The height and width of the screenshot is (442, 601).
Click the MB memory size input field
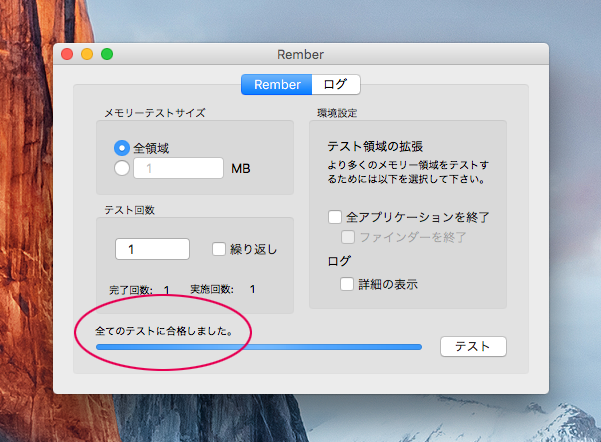pyautogui.click(x=178, y=168)
